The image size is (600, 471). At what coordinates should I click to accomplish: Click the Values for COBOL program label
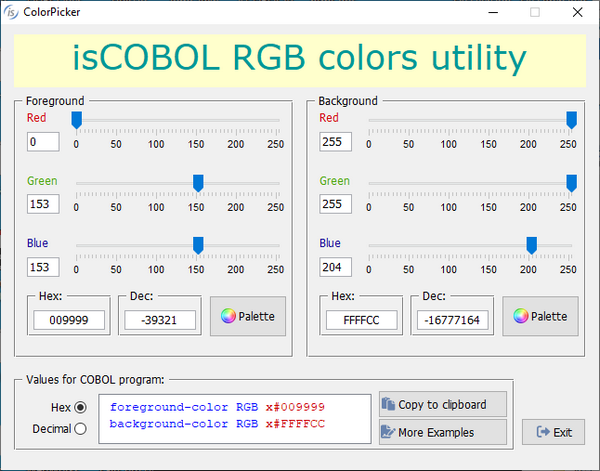[x=95, y=380]
